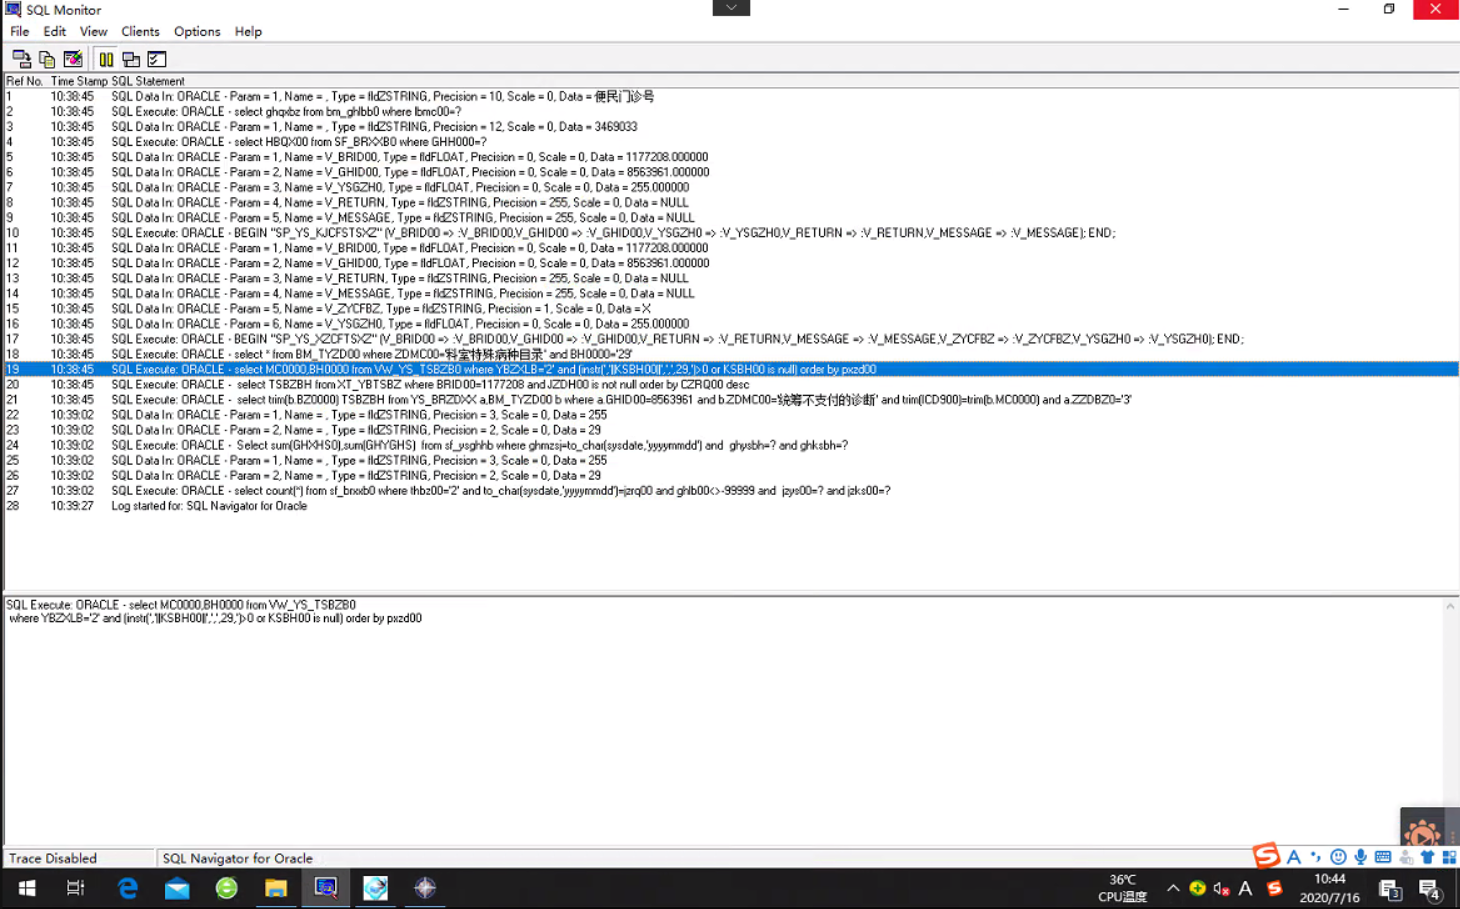The image size is (1460, 909).
Task: Select row 1 in the log list
Action: tap(731, 97)
